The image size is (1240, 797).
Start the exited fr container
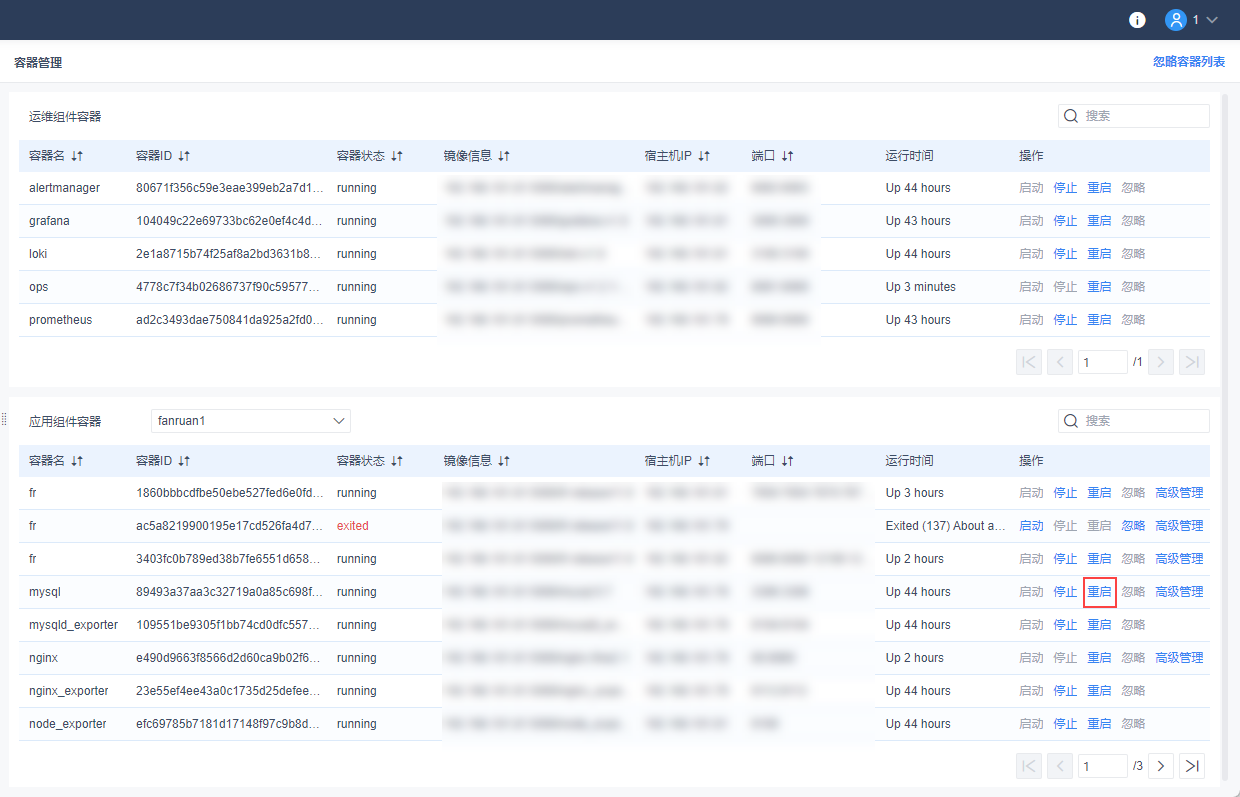(x=1031, y=526)
